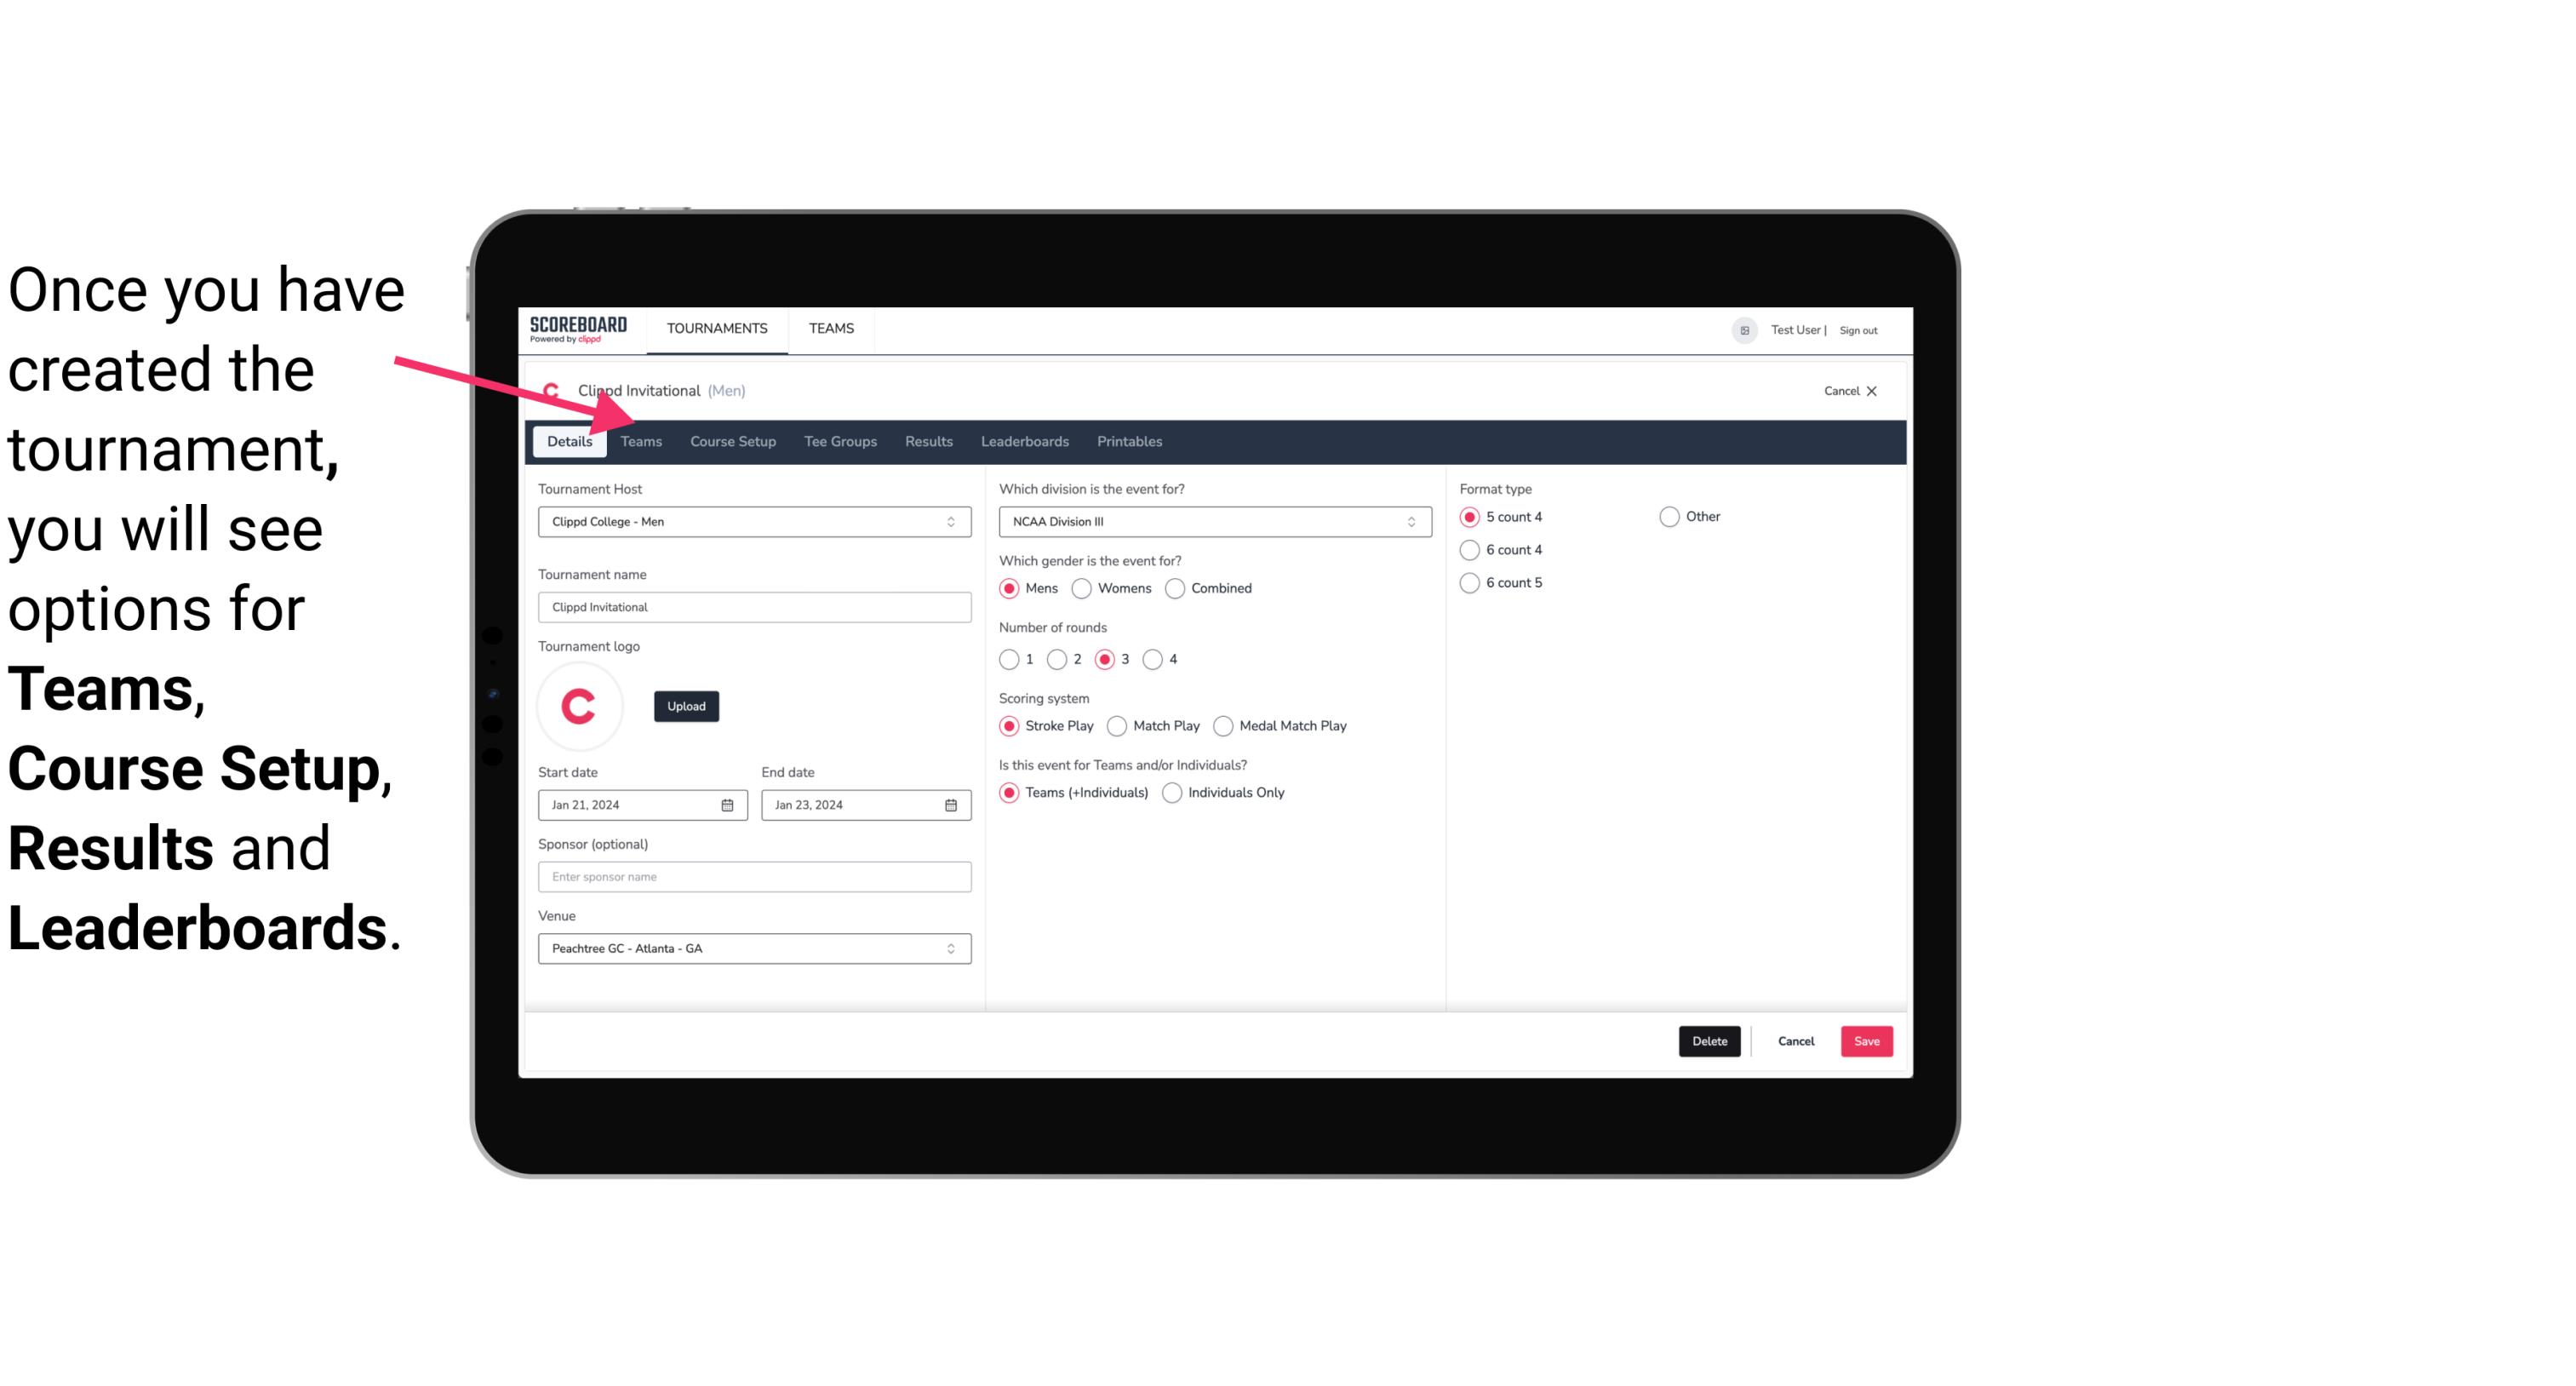Click the Delete button
The image size is (2576, 1386).
coord(1706,1039)
